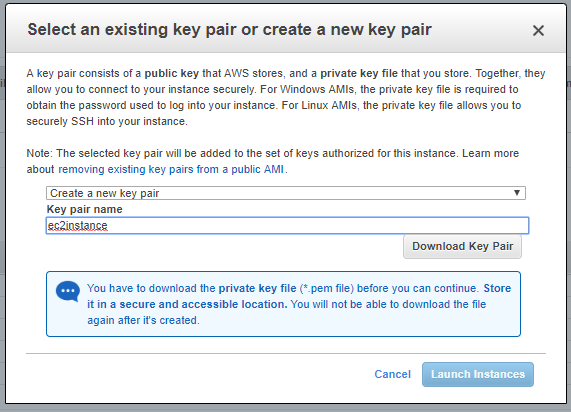571x412 pixels.
Task: Click the blue speech bubble info icon
Action: point(68,291)
